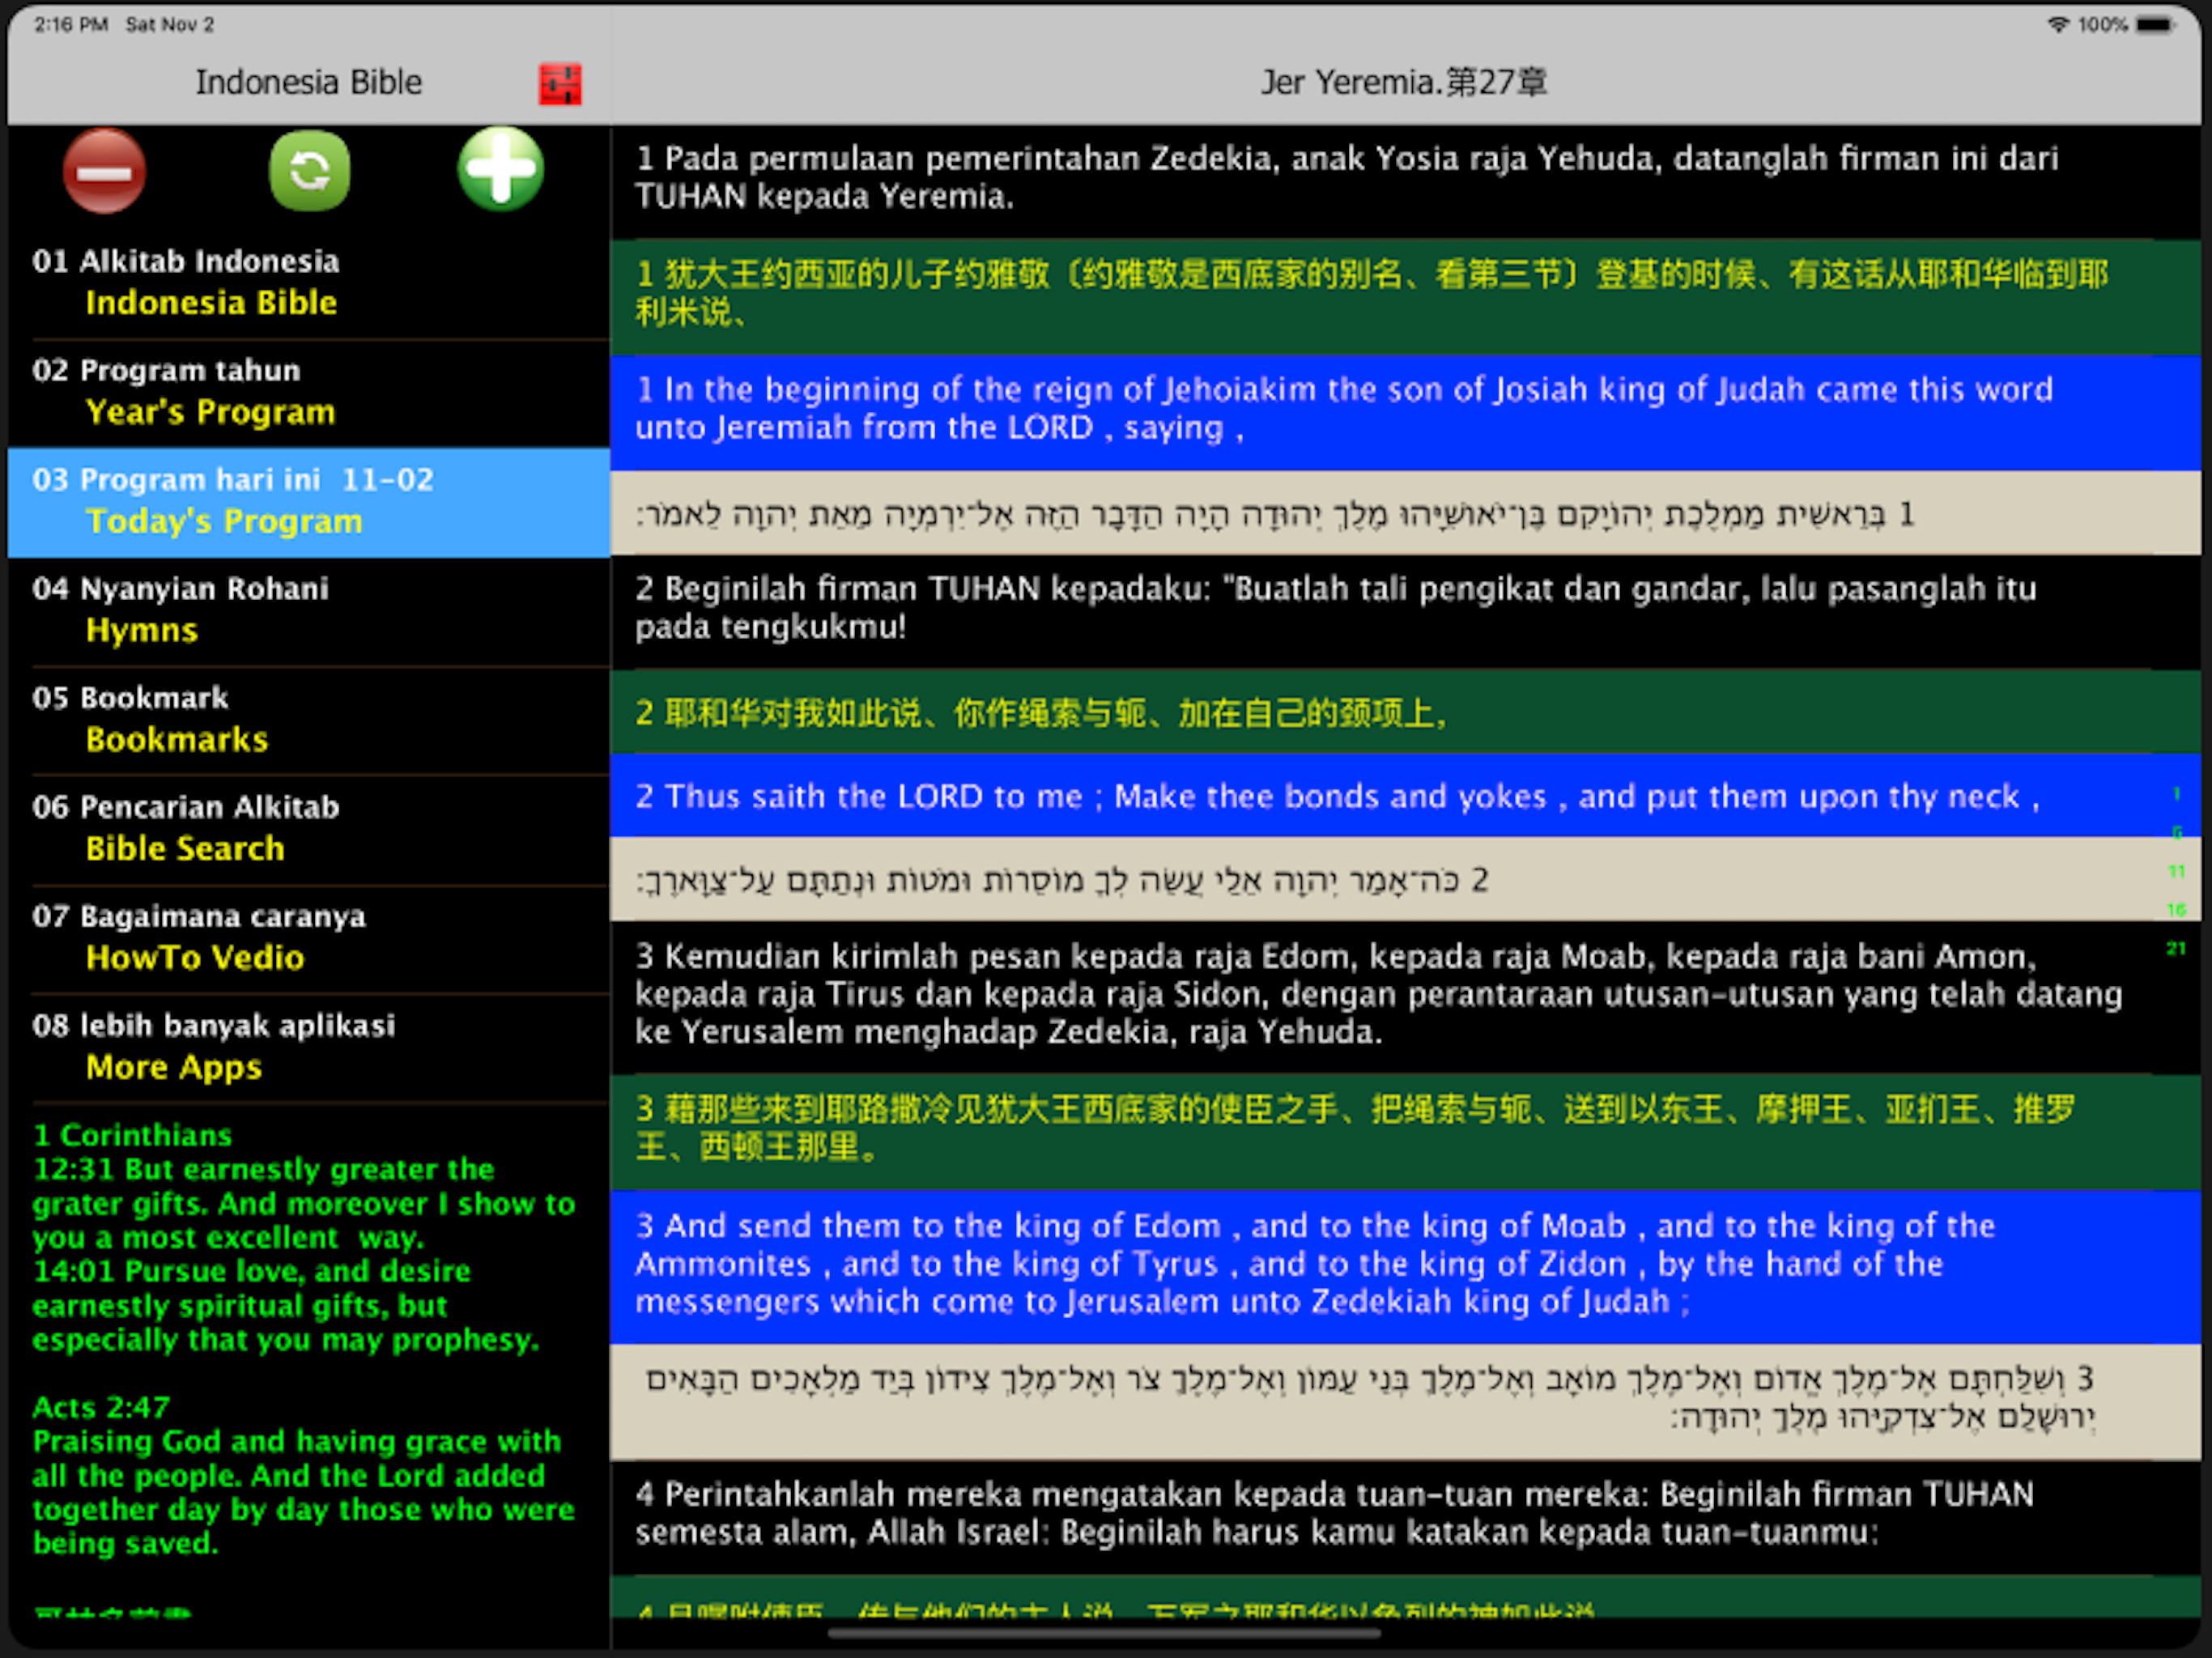Select 03 Program hari ini Today's Program
Image resolution: width=2212 pixels, height=1658 pixels.
pyautogui.click(x=309, y=501)
